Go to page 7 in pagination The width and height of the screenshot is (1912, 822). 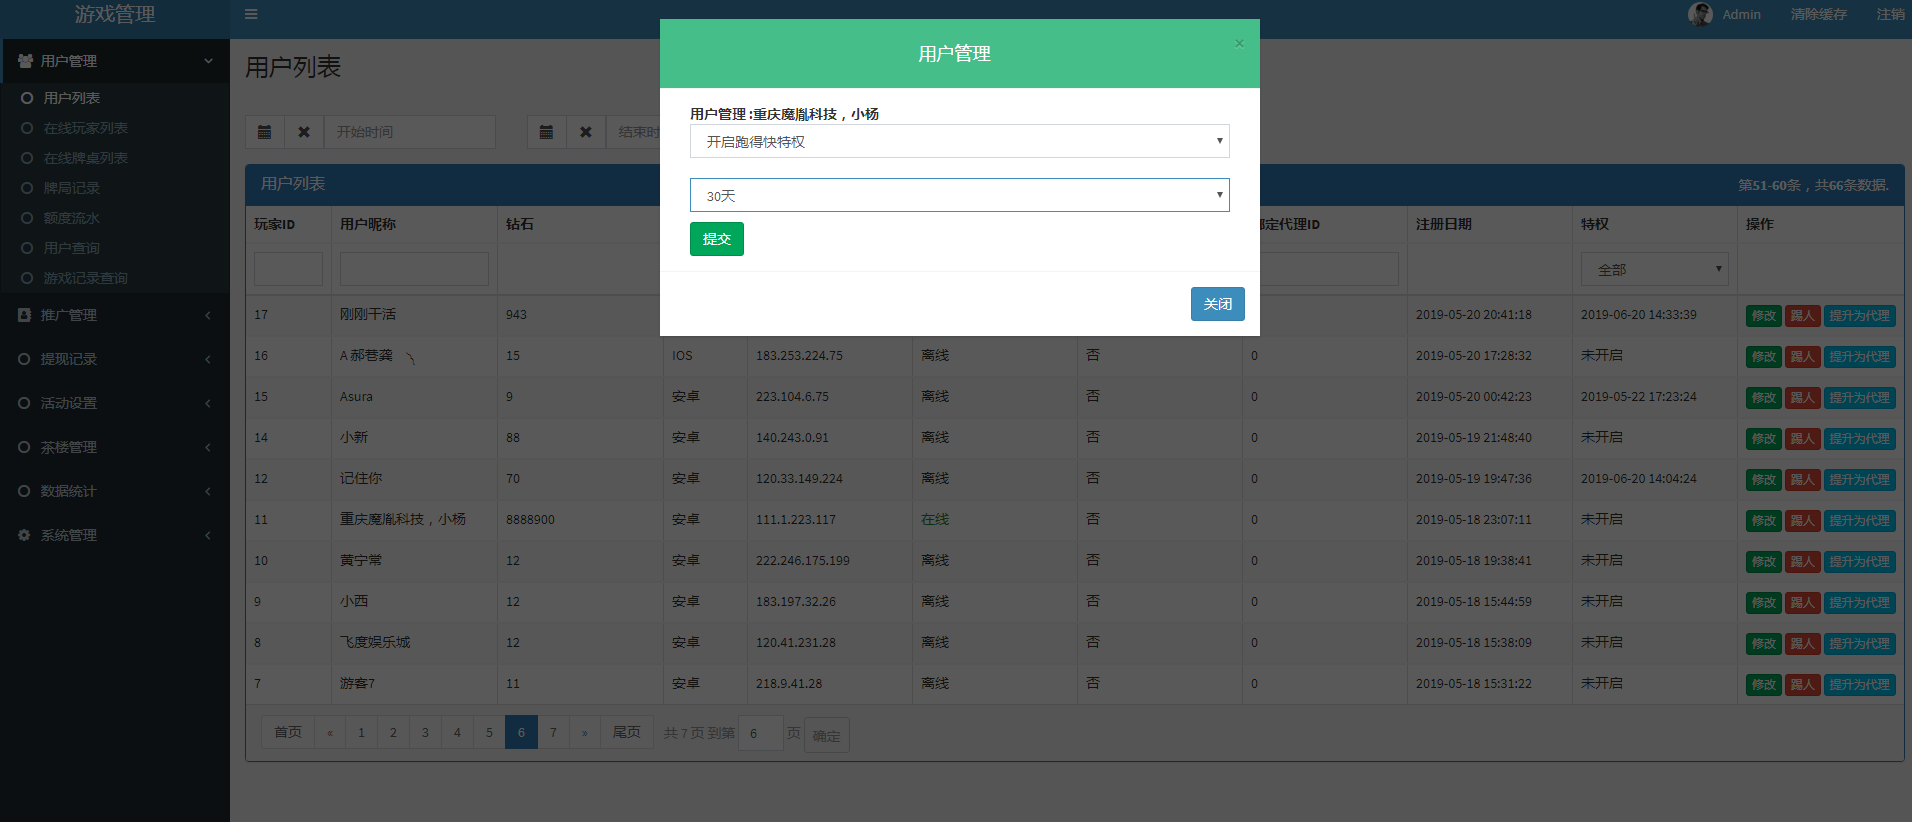(553, 732)
